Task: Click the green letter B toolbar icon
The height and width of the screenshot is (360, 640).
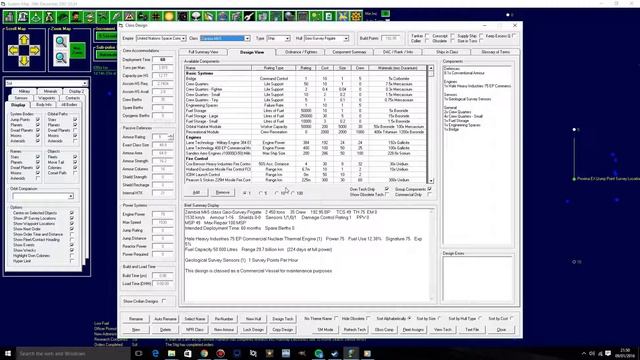Action: point(329,17)
